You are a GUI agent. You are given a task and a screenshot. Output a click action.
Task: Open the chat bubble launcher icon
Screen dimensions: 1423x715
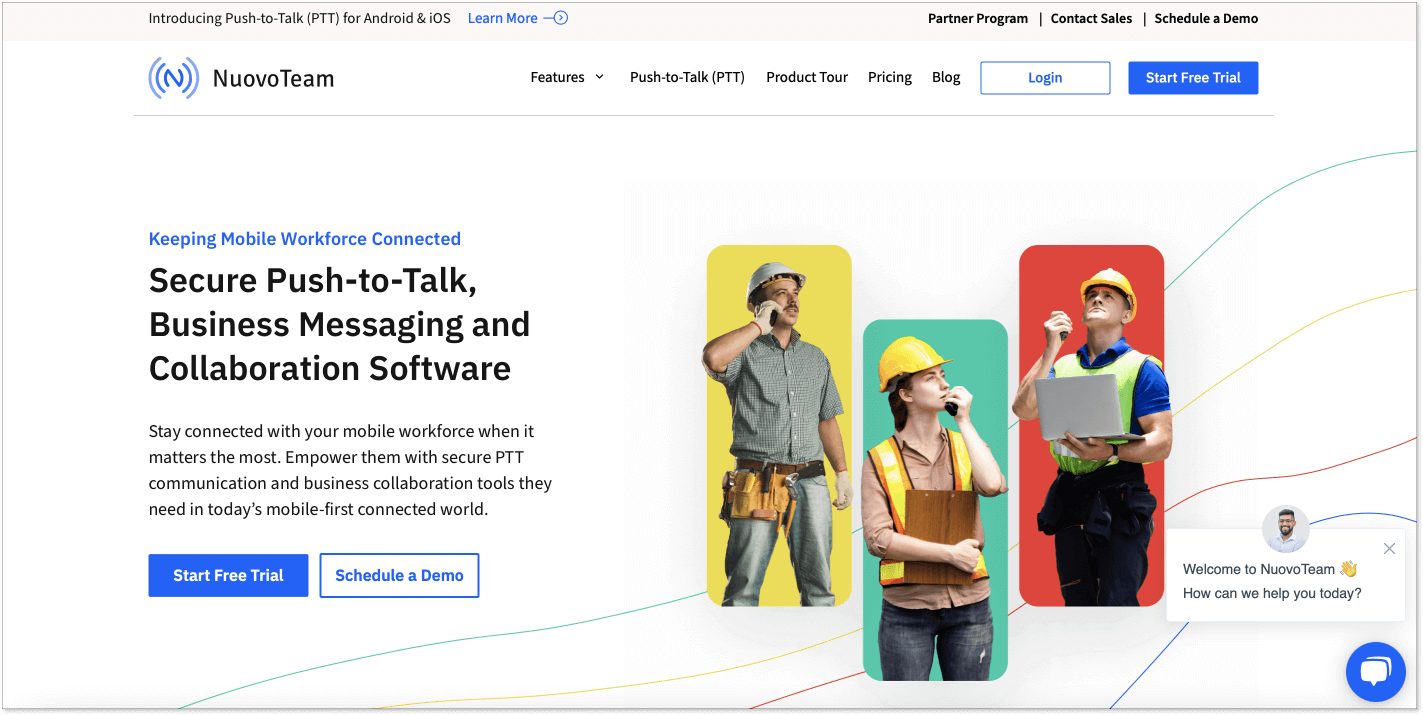(x=1375, y=672)
